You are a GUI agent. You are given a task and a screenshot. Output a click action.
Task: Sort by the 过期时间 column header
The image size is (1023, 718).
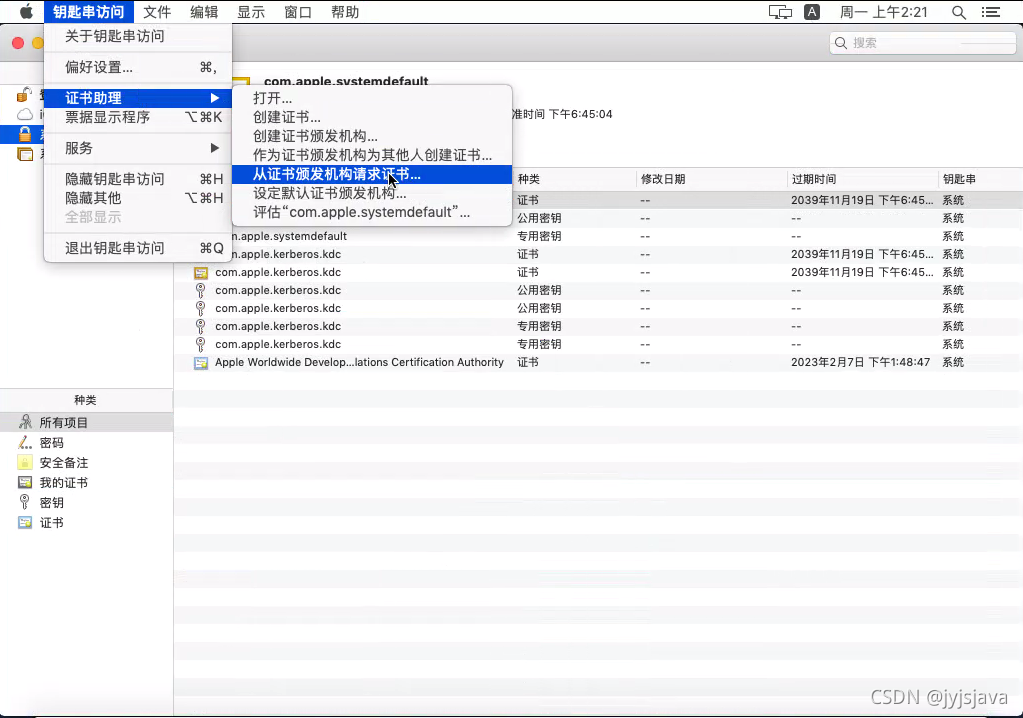(862, 179)
